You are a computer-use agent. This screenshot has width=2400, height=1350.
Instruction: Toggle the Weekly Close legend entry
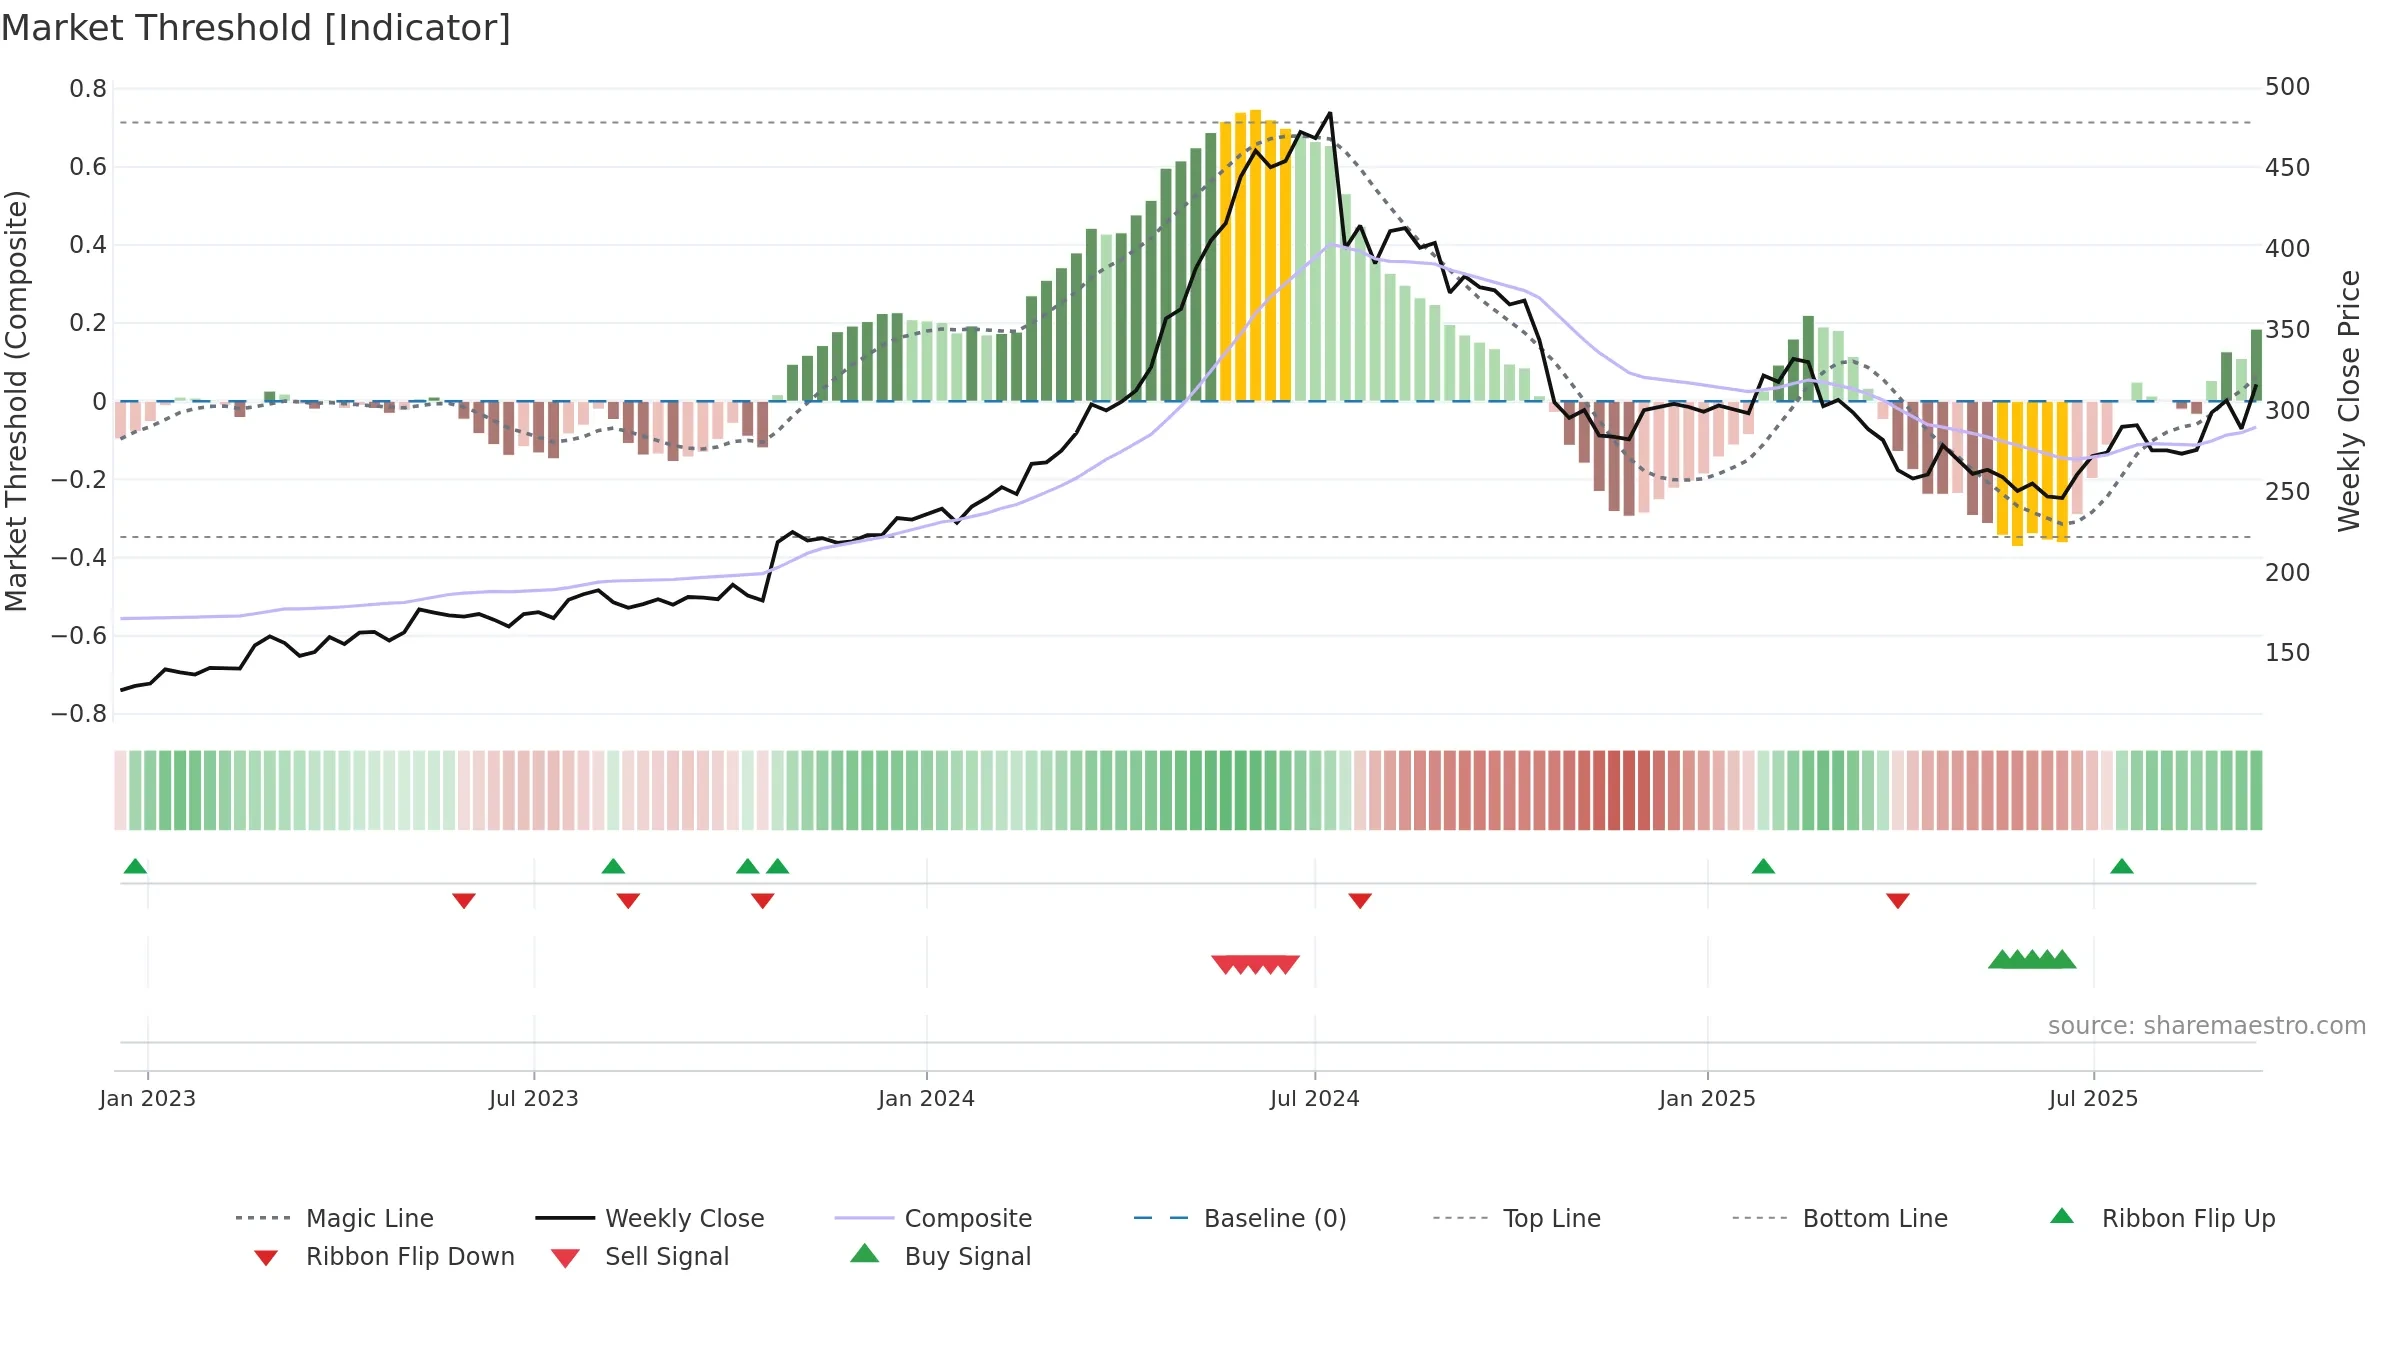(x=649, y=1218)
